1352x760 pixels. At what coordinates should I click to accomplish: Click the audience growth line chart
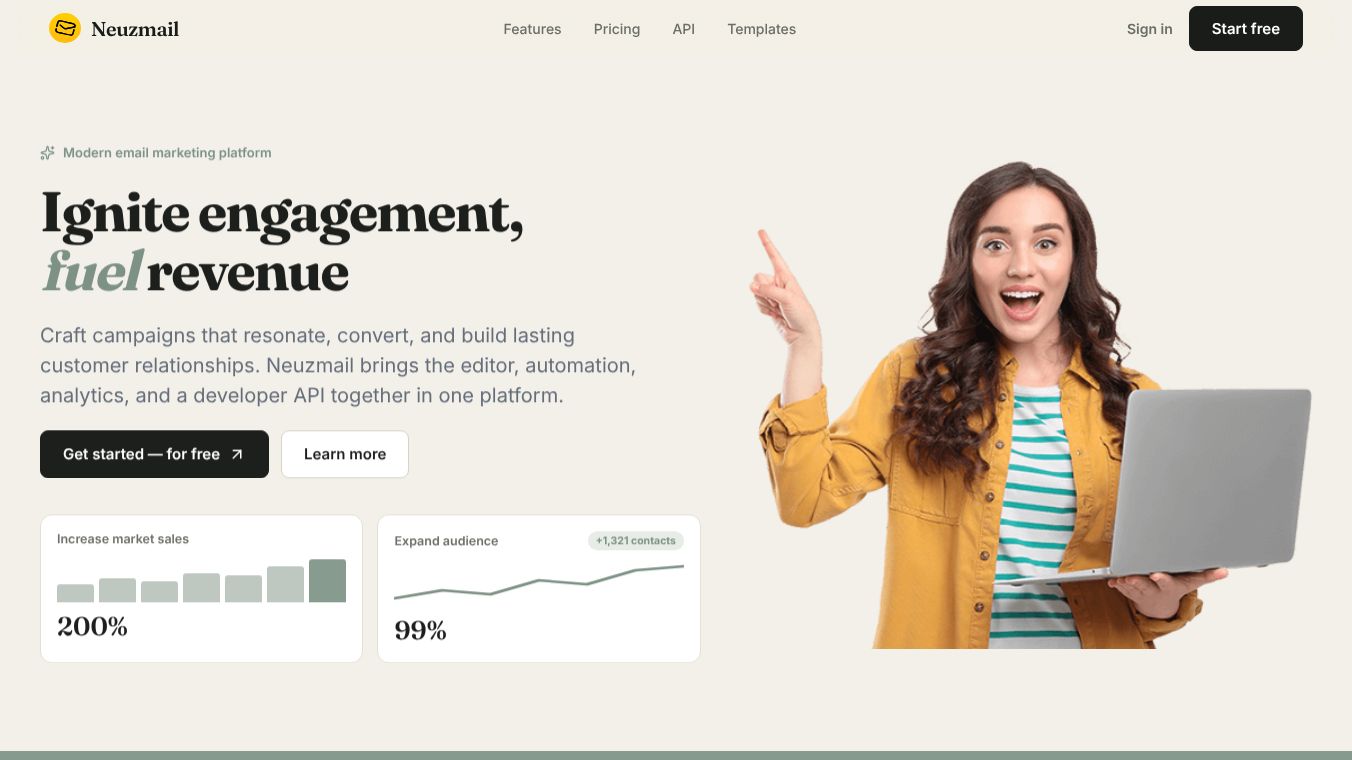point(539,582)
